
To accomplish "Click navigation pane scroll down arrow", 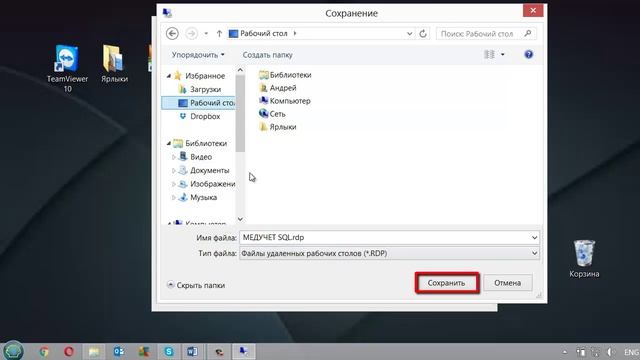I will pyautogui.click(x=240, y=219).
